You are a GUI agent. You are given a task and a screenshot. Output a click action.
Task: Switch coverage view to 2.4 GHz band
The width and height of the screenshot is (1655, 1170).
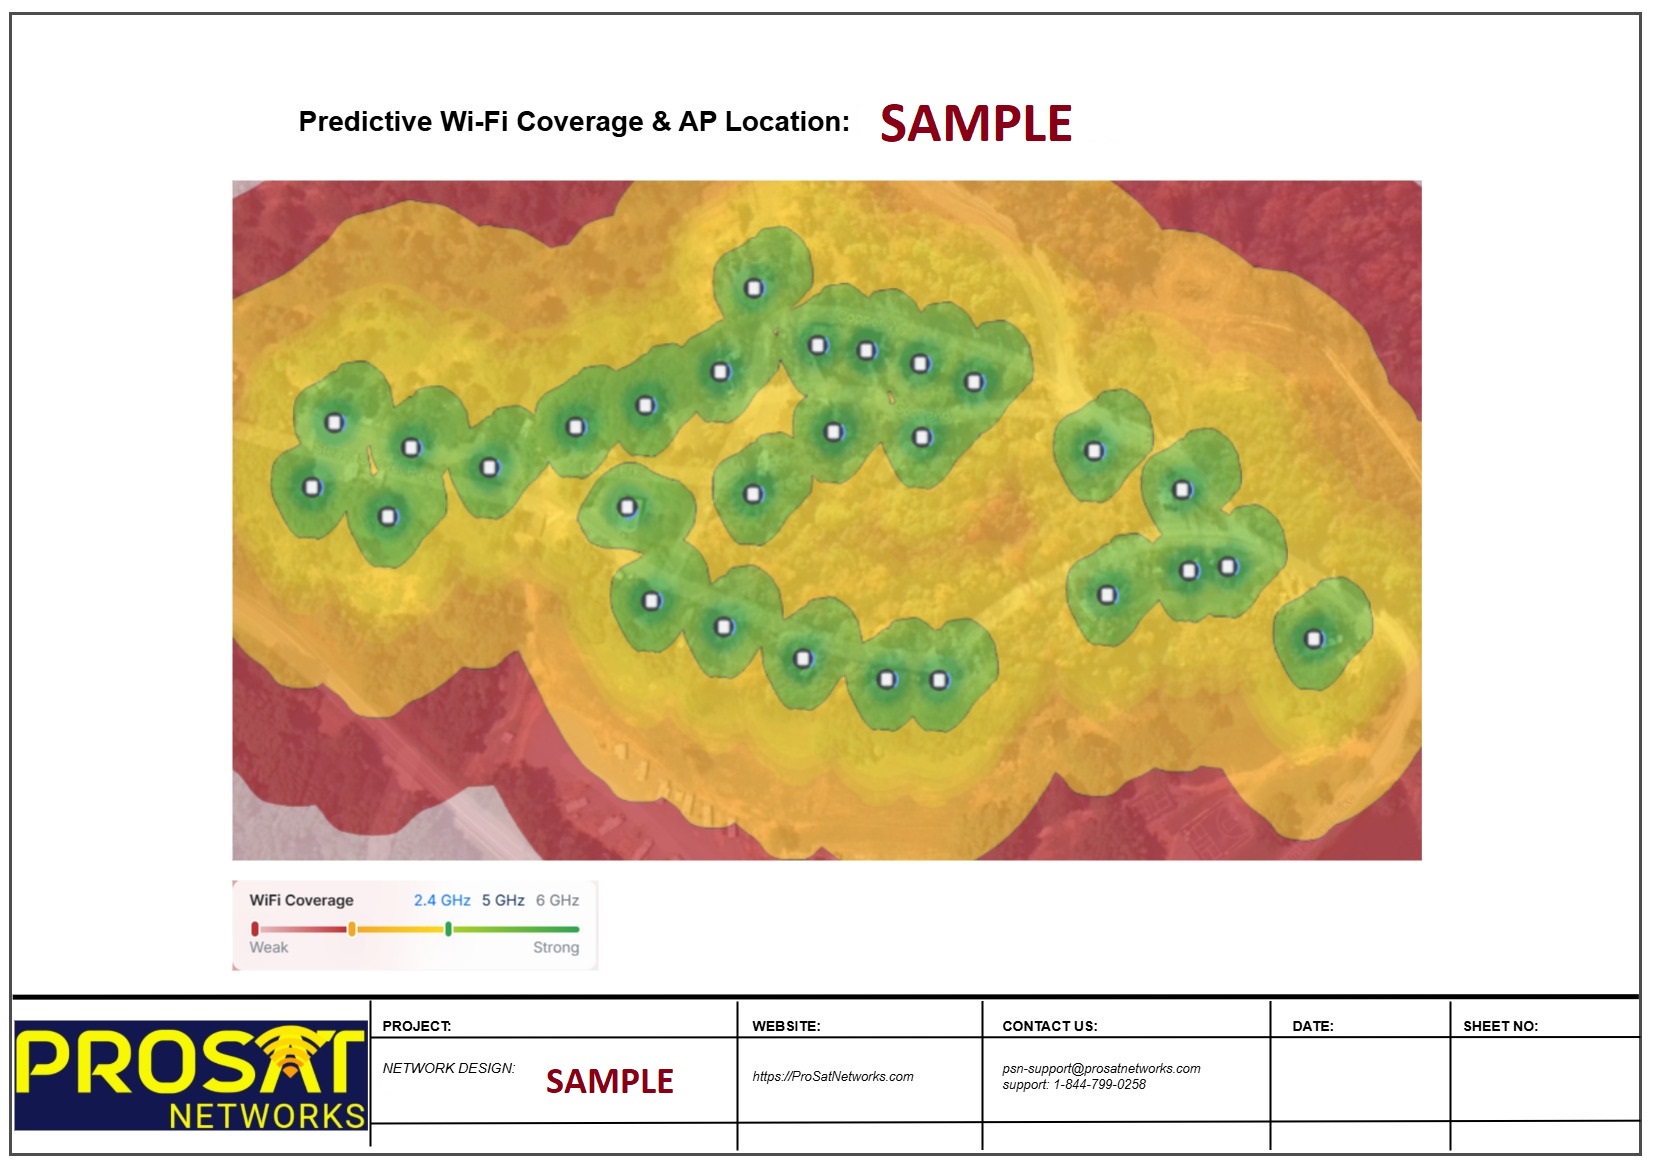click(x=441, y=900)
